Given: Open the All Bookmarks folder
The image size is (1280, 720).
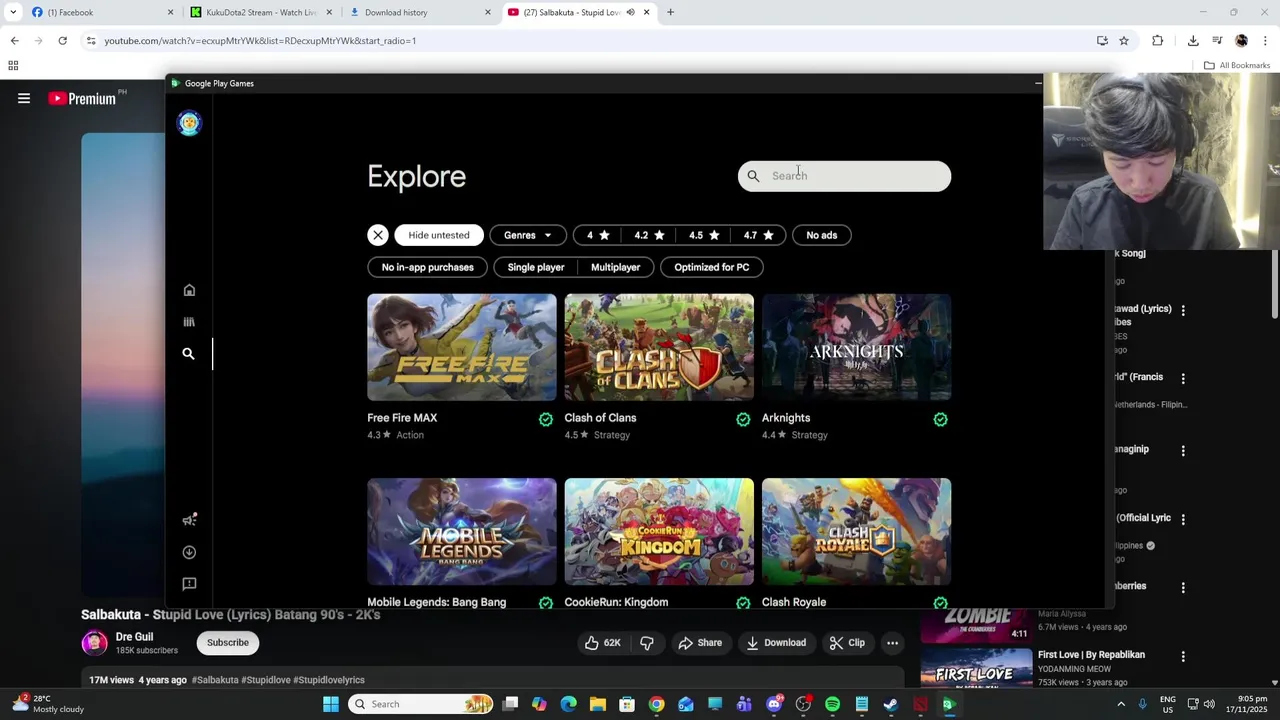Looking at the screenshot, I should [x=1237, y=65].
